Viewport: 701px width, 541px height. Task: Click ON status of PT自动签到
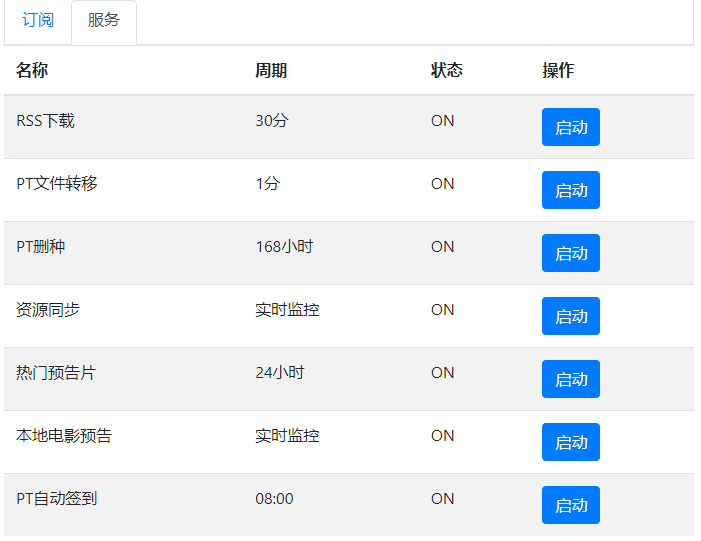pos(443,499)
